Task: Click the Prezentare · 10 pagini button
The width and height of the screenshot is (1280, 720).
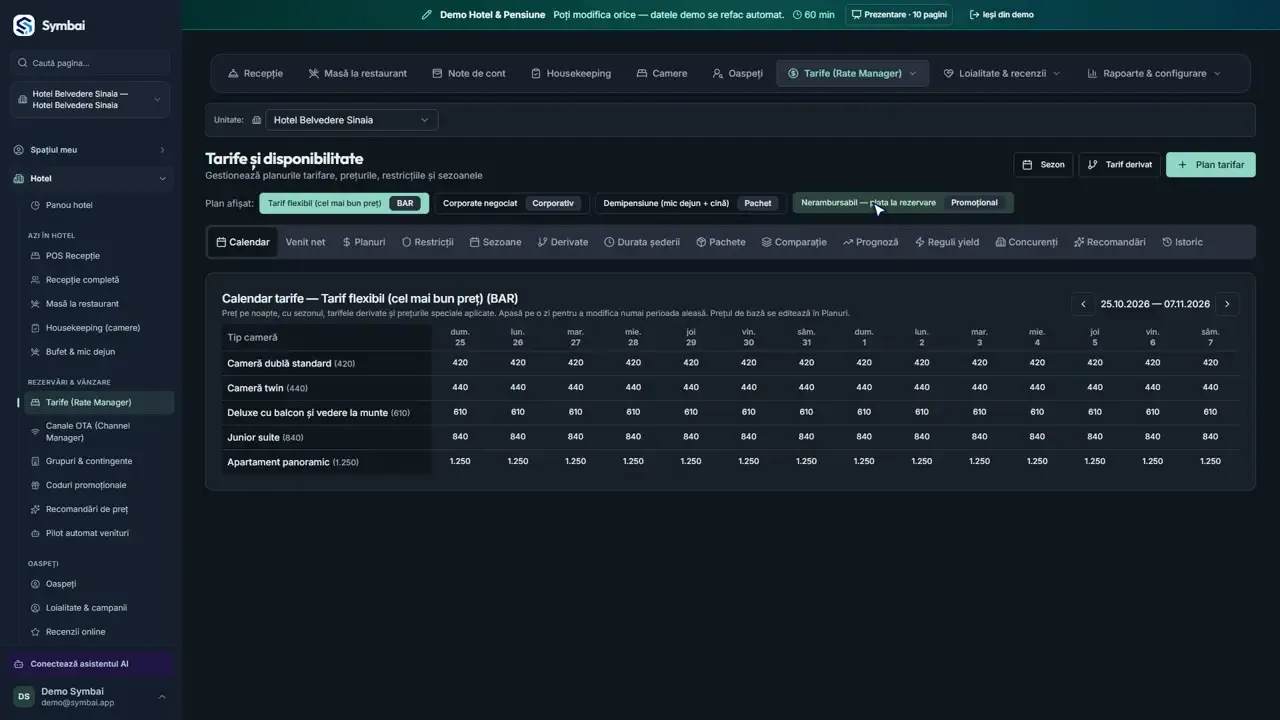Action: [899, 15]
